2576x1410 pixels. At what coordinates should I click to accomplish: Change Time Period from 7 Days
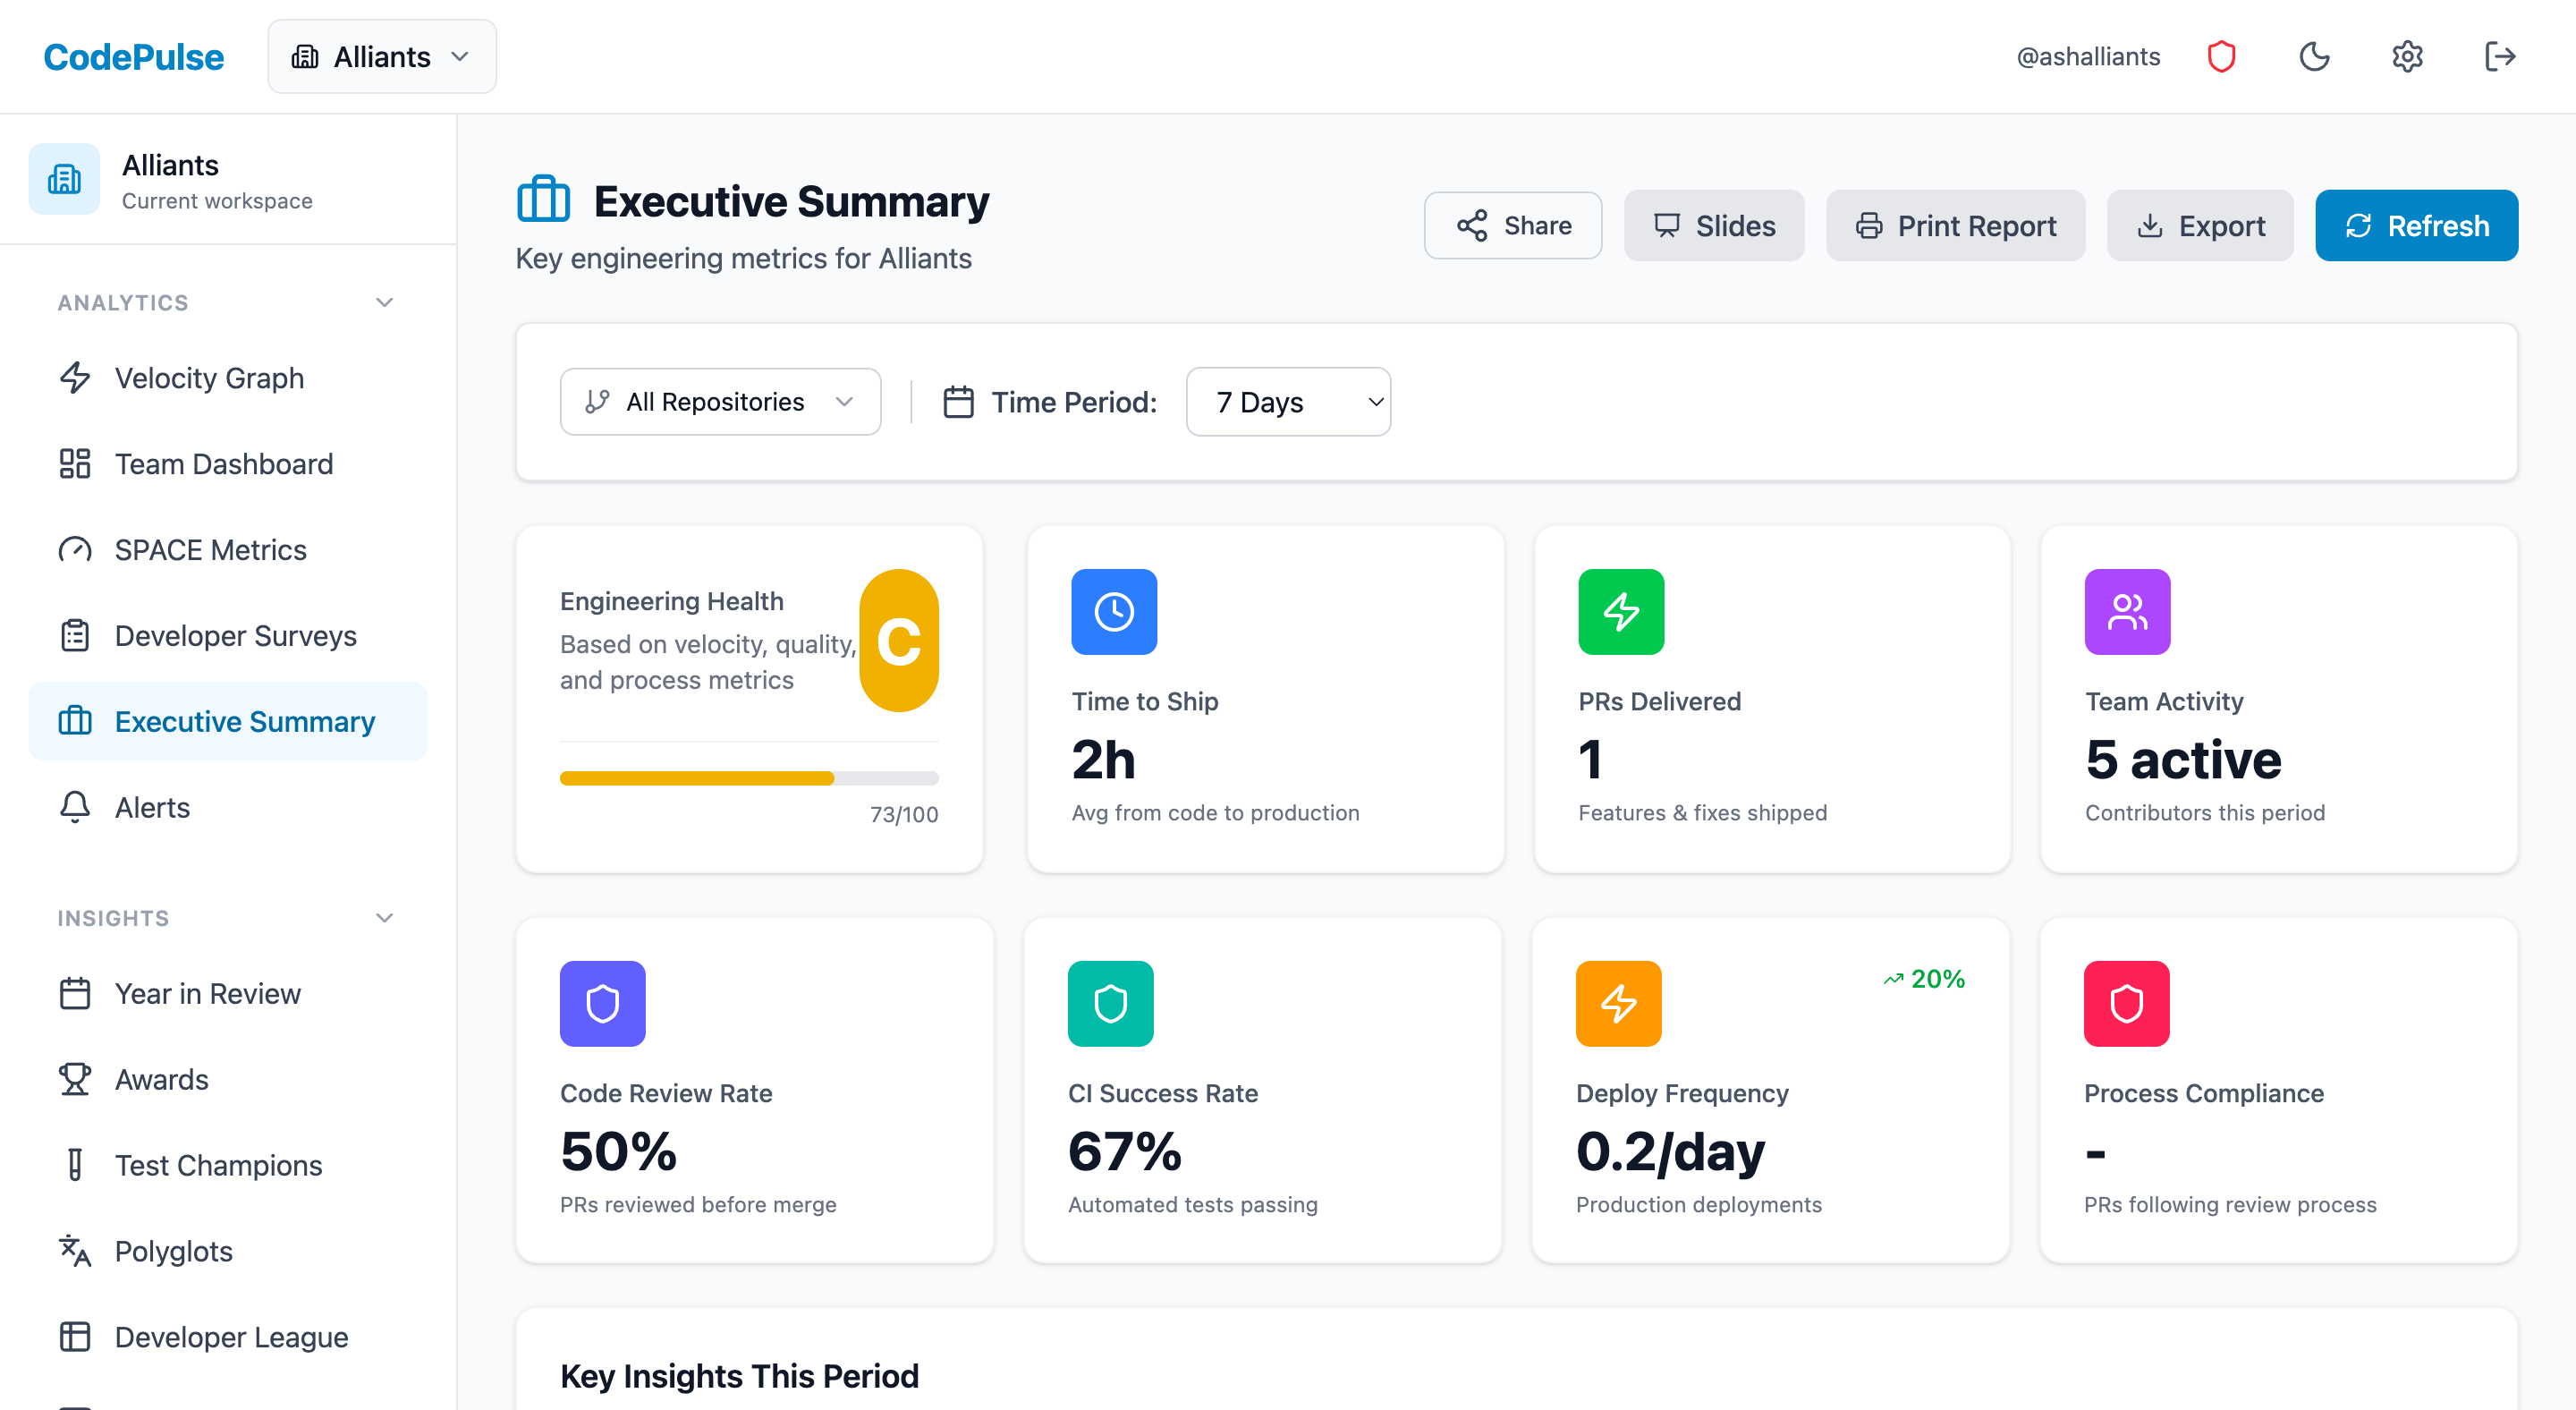click(1288, 401)
